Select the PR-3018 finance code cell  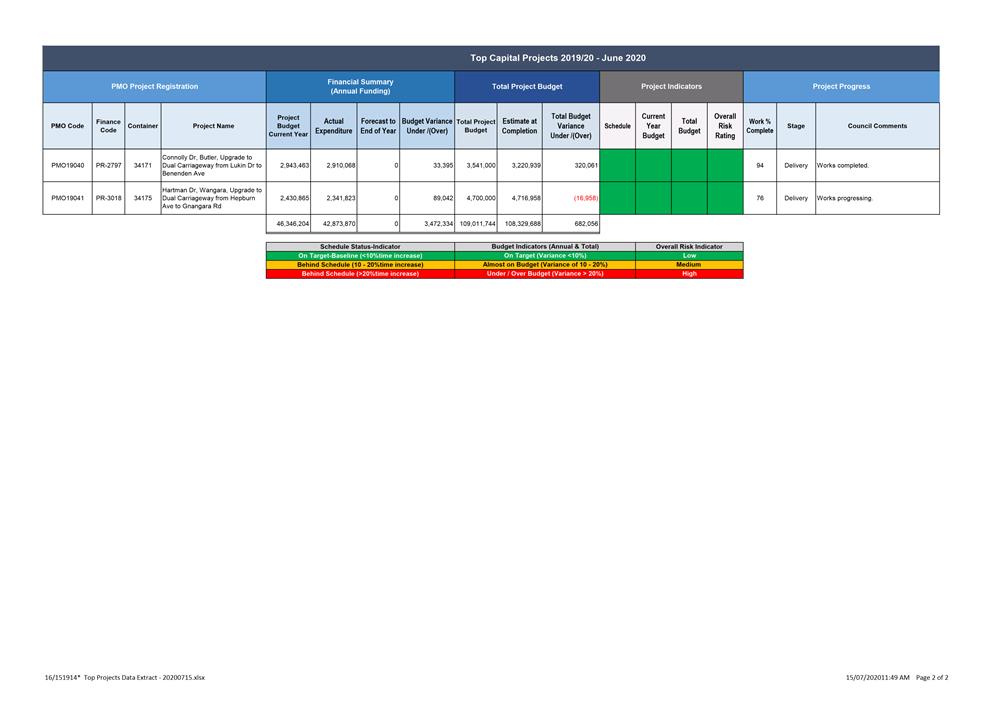pos(108,198)
